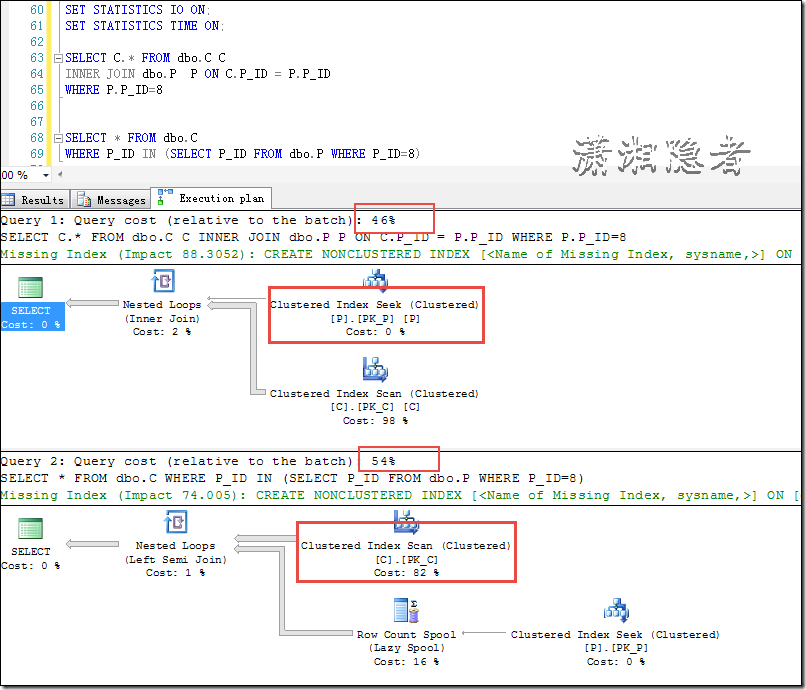
Task: Collapse the SELECT block at line 63
Action: [x=57, y=58]
